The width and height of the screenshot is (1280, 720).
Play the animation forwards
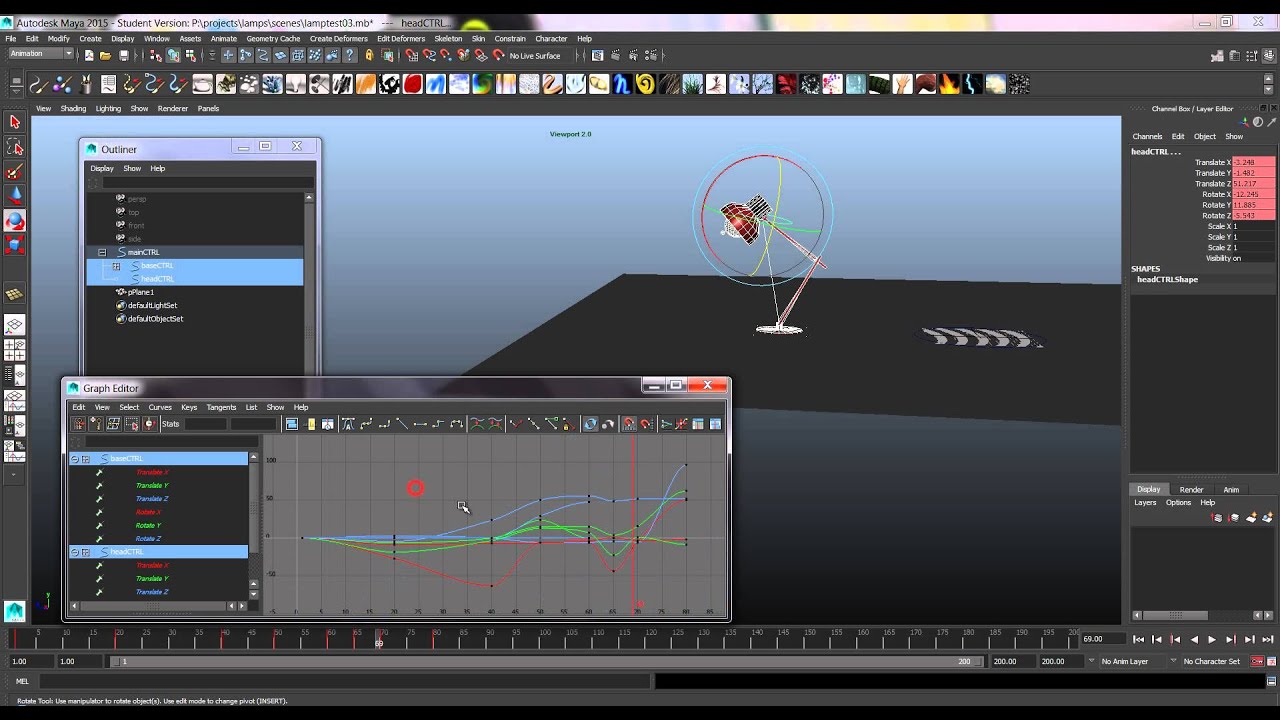(x=1212, y=639)
